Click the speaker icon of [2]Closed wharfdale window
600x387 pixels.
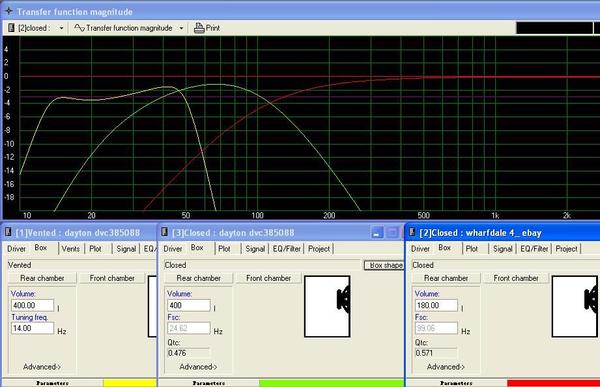point(412,232)
